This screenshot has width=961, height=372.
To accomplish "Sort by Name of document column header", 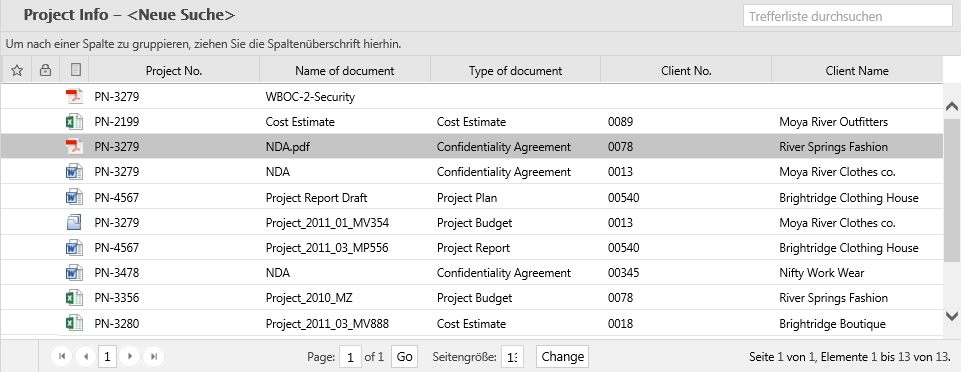I will [344, 70].
